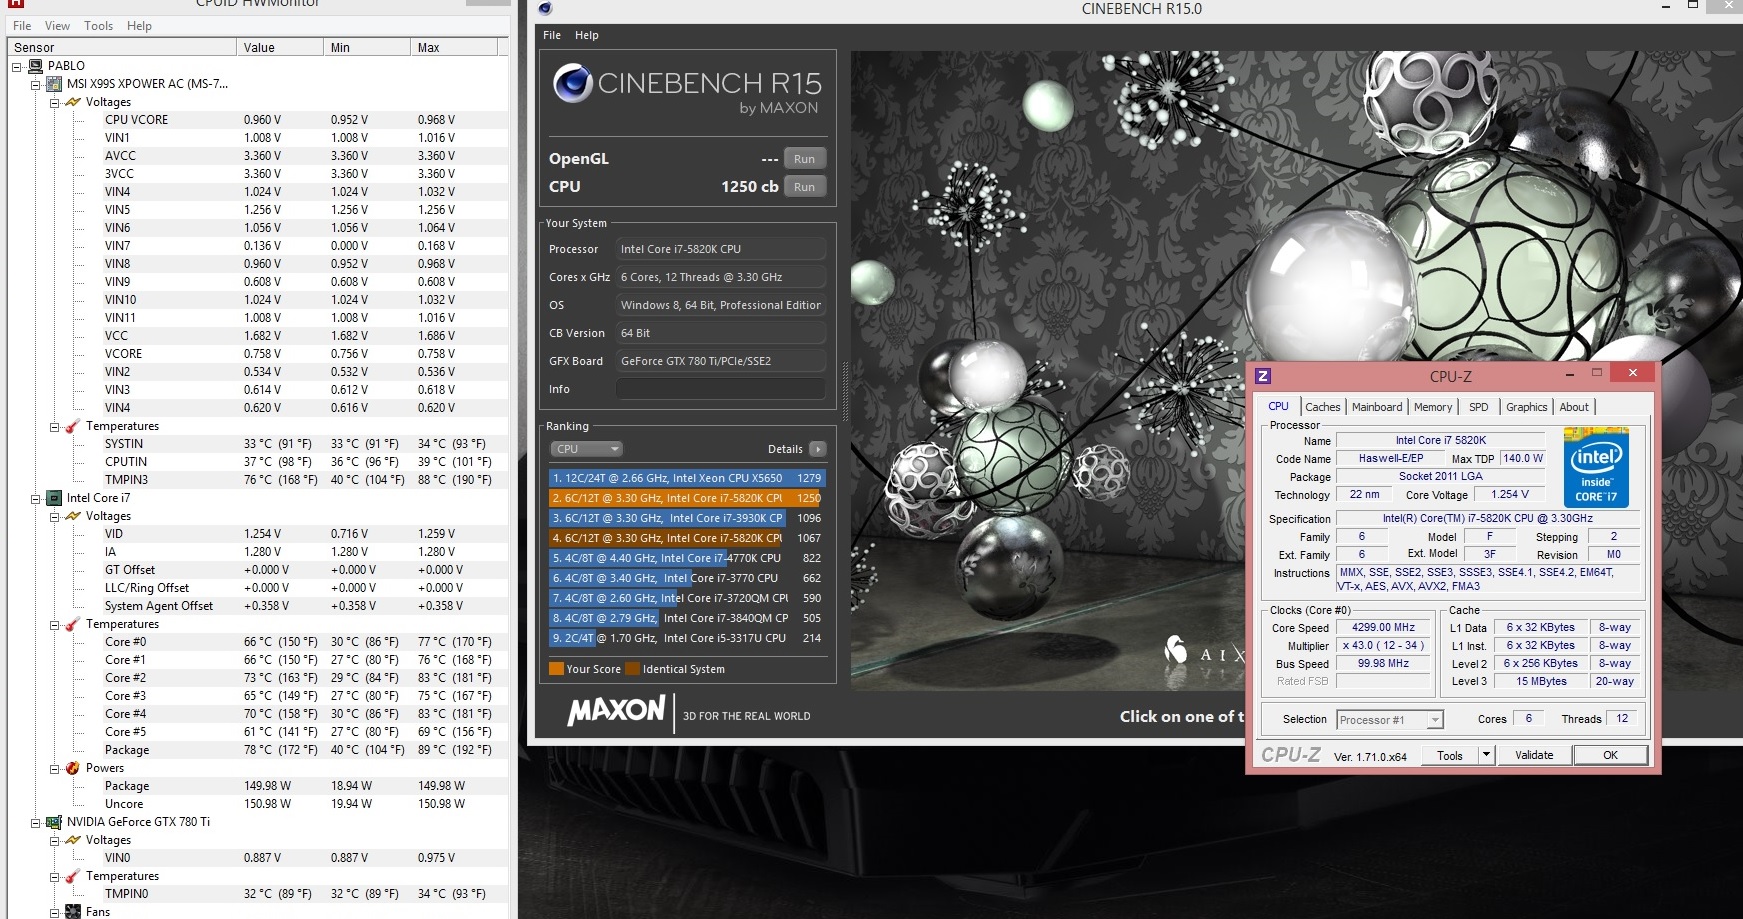Viewport: 1743px width, 919px height.
Task: Open the Tools dropdown arrow in CPU-Z
Action: (x=1486, y=755)
